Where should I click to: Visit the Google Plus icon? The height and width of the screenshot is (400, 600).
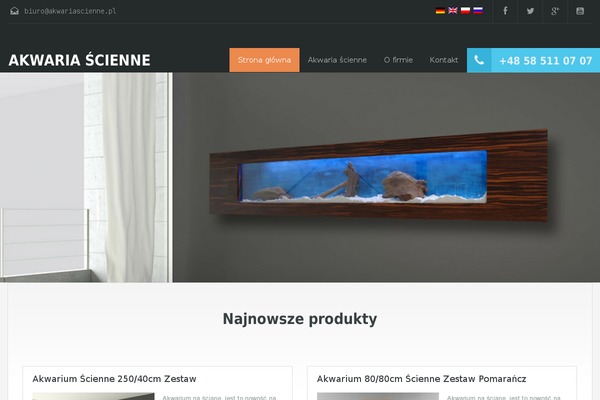(555, 11)
